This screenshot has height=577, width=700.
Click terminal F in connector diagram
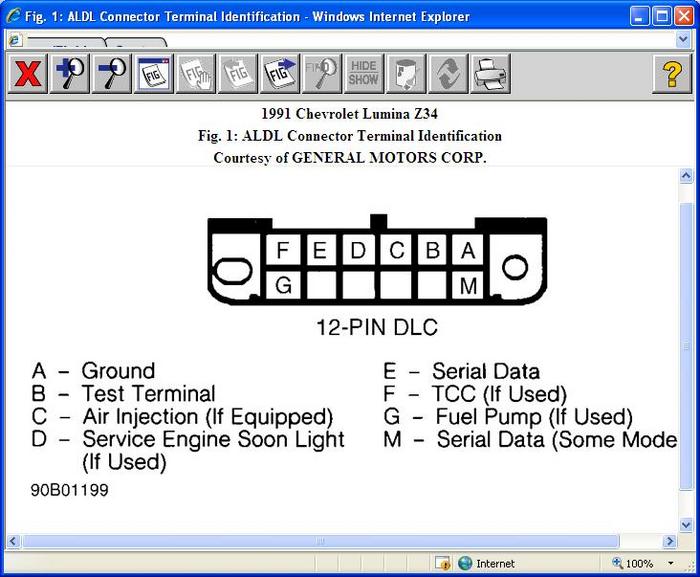pyautogui.click(x=283, y=250)
